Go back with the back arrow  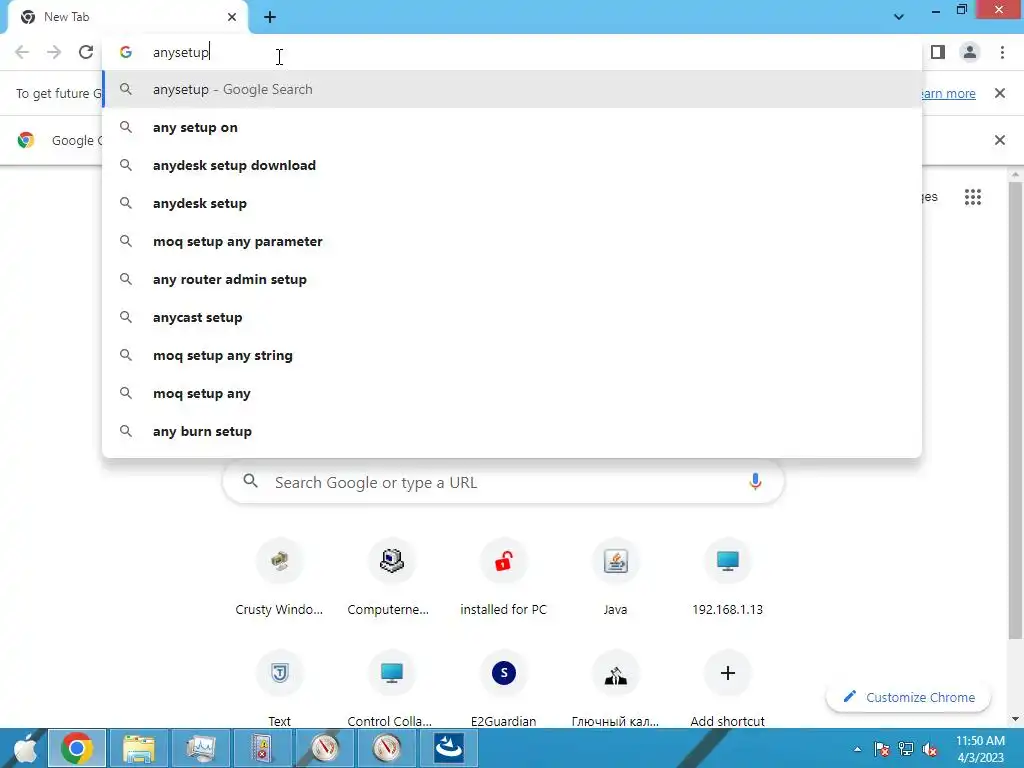[x=22, y=52]
